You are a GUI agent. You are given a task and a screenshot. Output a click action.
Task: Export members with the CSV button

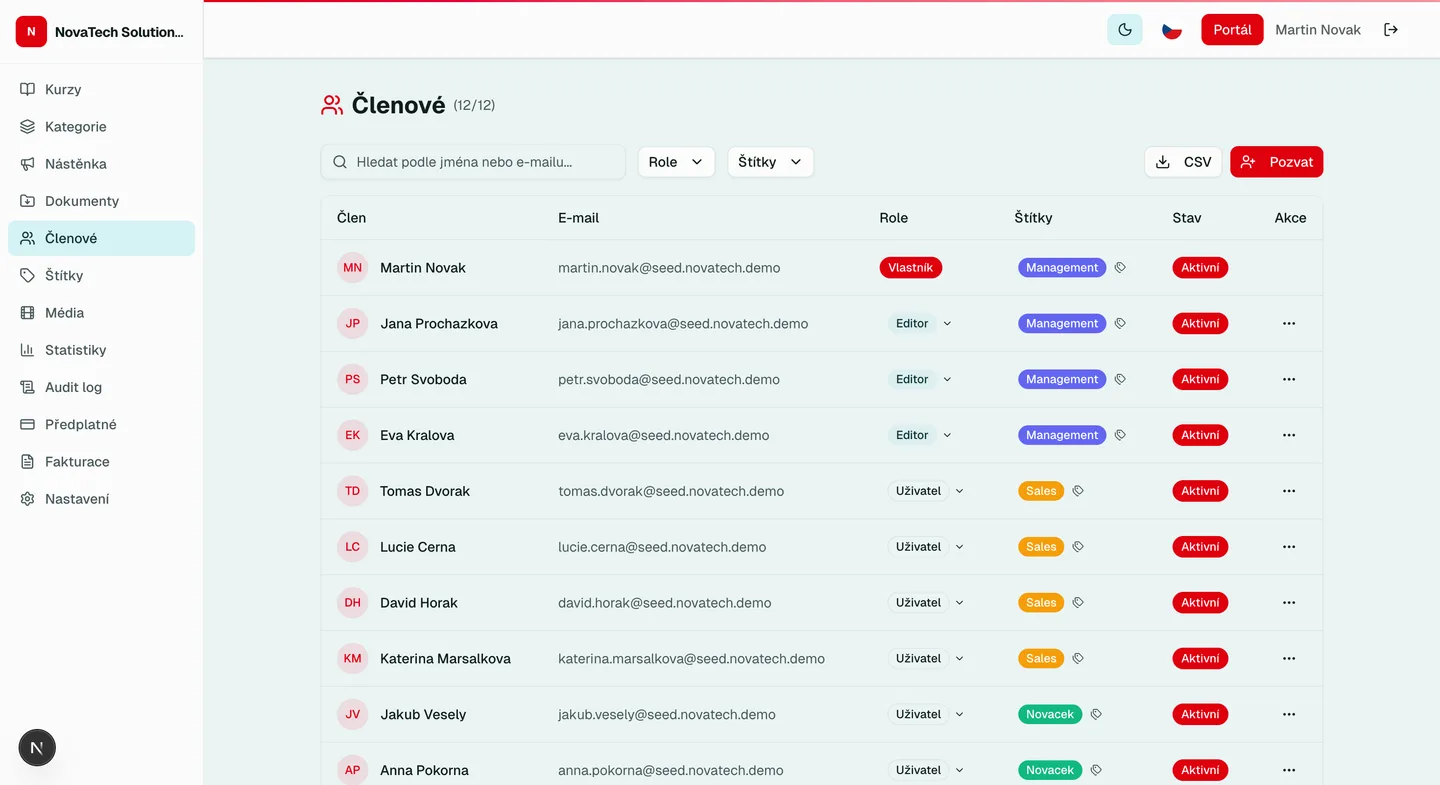click(x=1183, y=162)
